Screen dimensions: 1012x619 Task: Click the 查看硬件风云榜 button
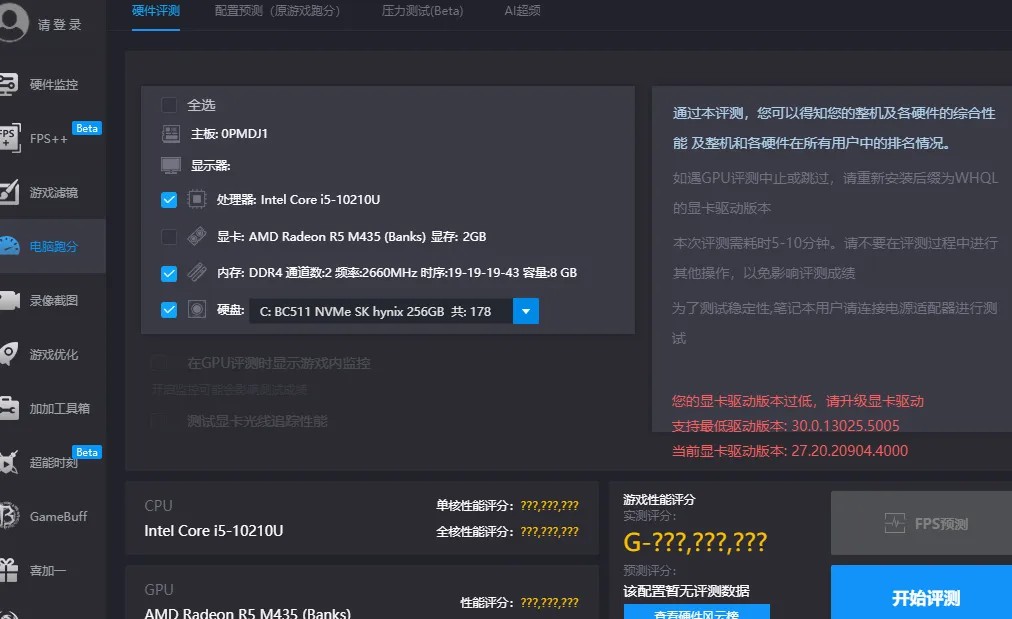[x=696, y=613]
